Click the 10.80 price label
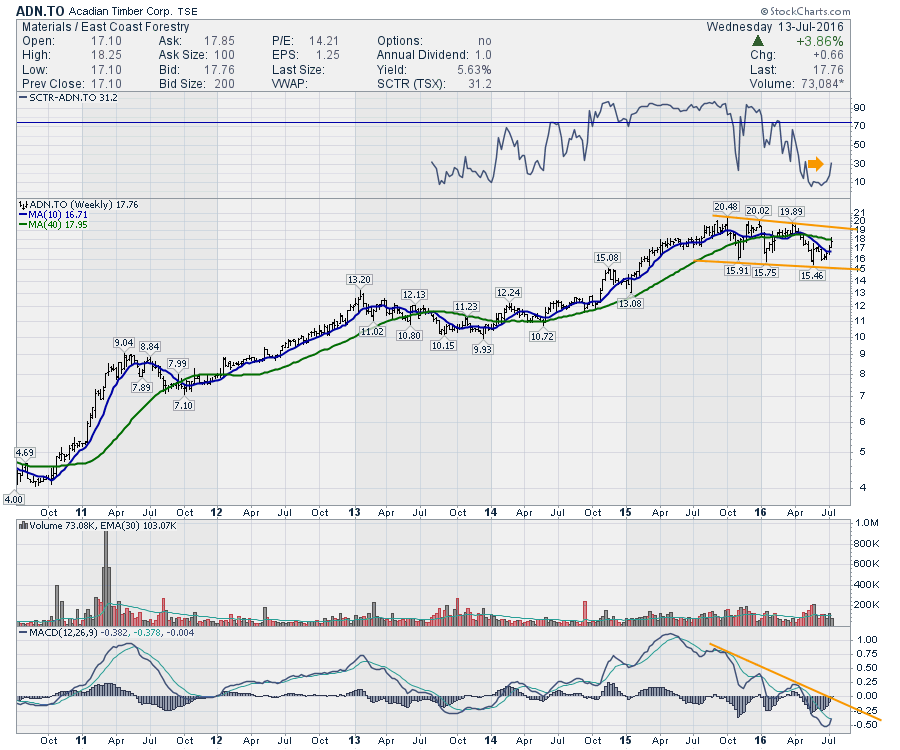This screenshot has height=750, width=900. [x=409, y=335]
